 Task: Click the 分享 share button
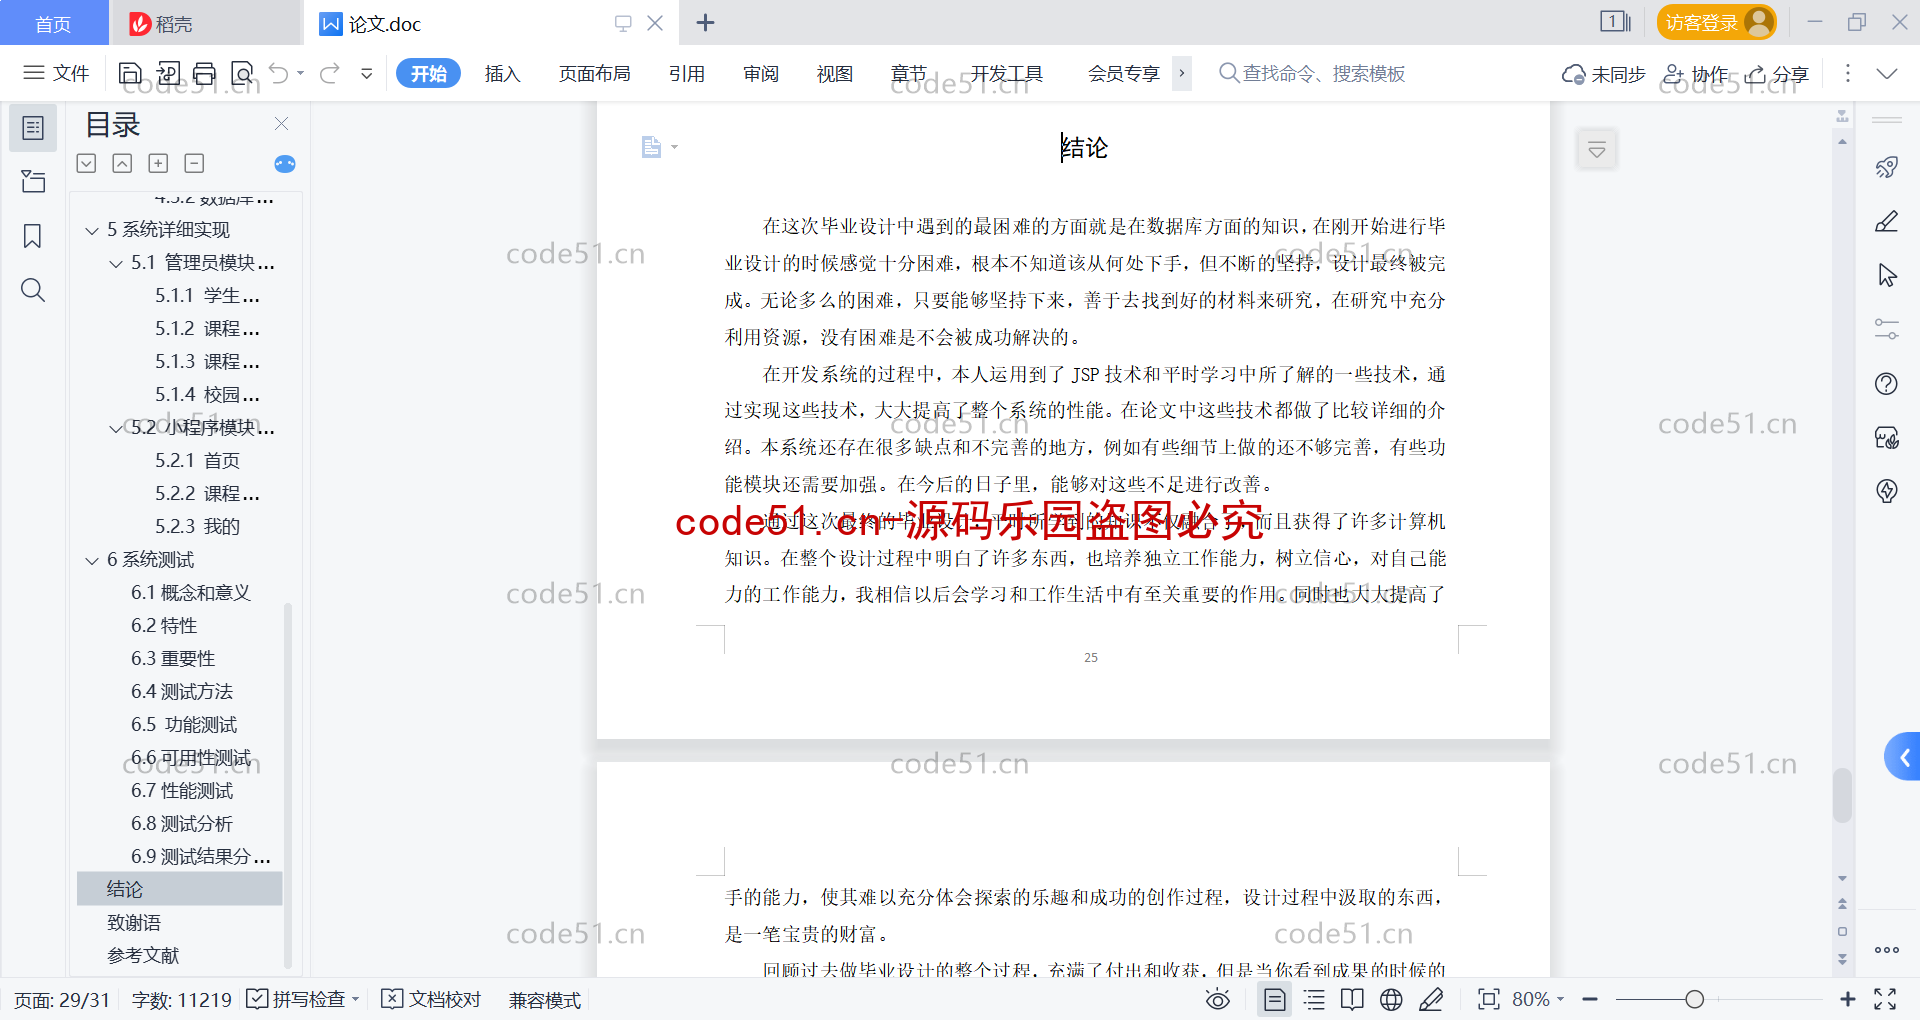pyautogui.click(x=1777, y=74)
